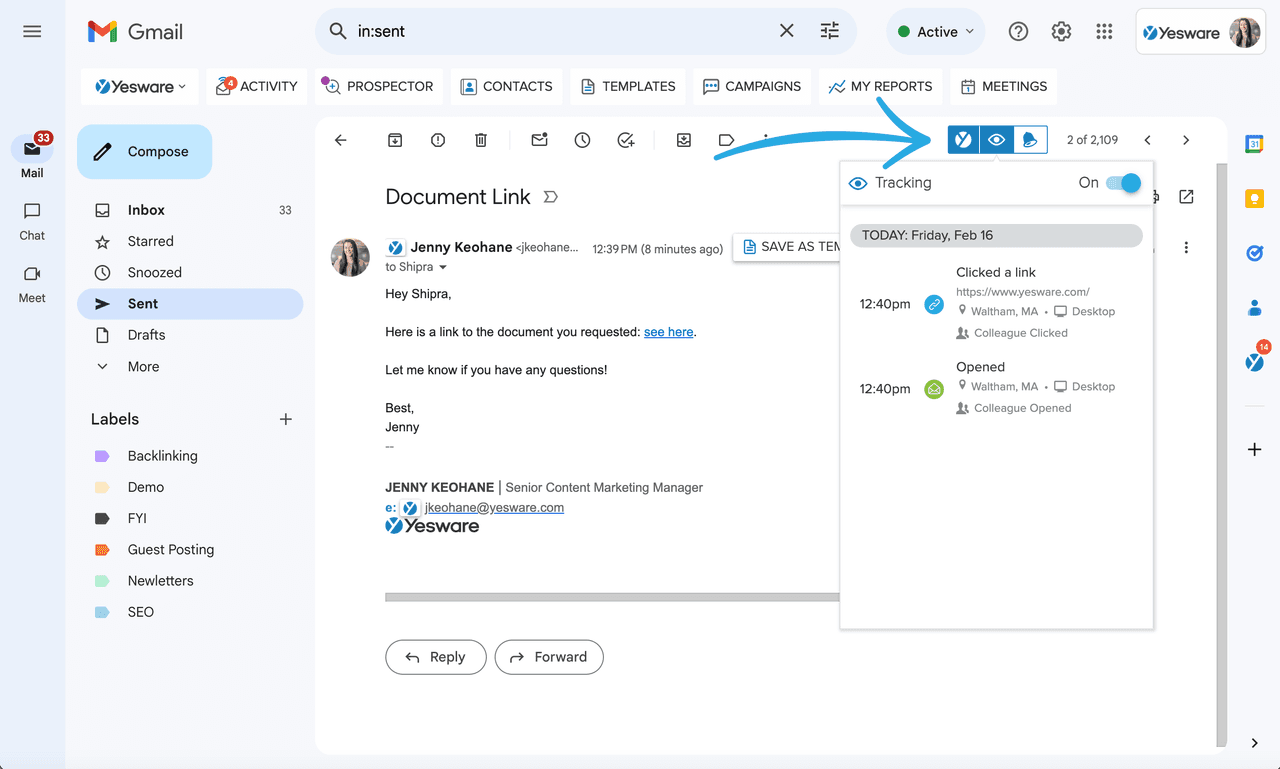Click the SAVE AS TEMPLATE button
Image resolution: width=1280 pixels, height=769 pixels.
pos(787,247)
